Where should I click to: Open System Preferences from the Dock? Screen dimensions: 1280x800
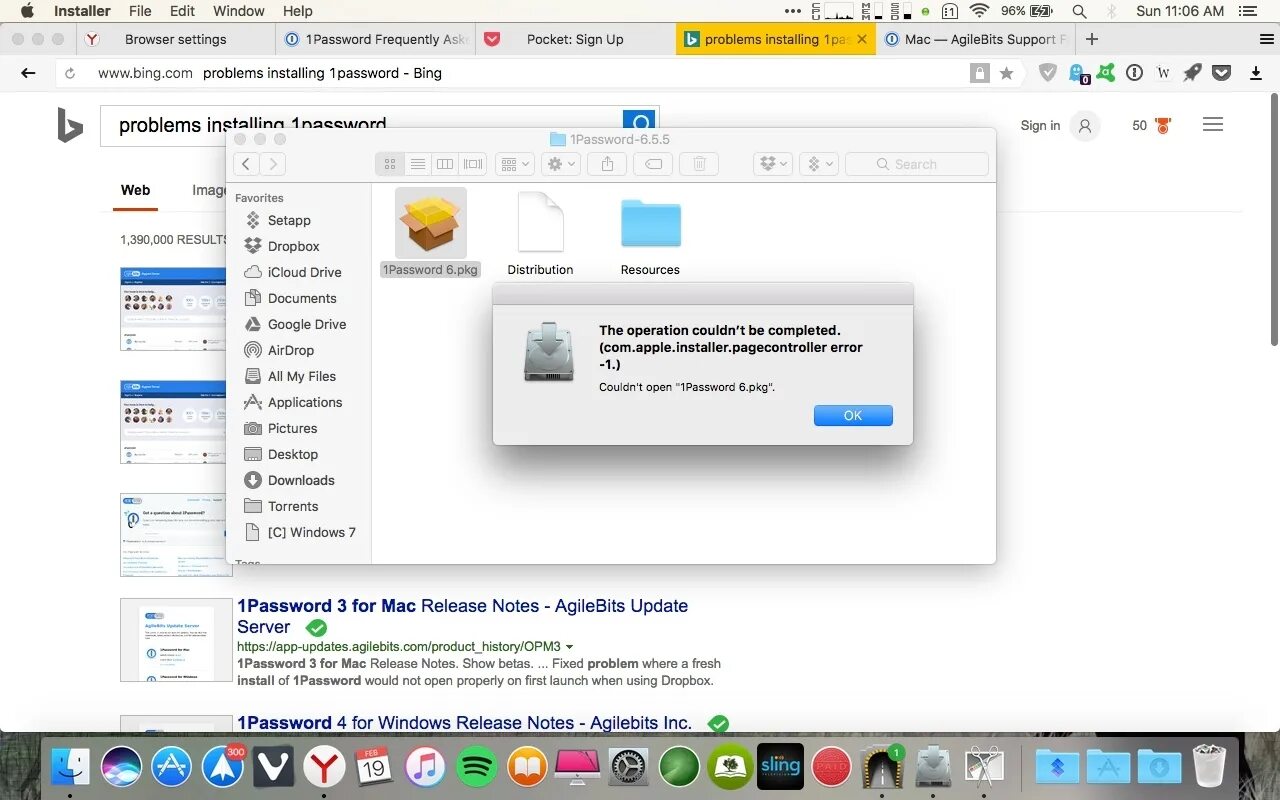628,768
